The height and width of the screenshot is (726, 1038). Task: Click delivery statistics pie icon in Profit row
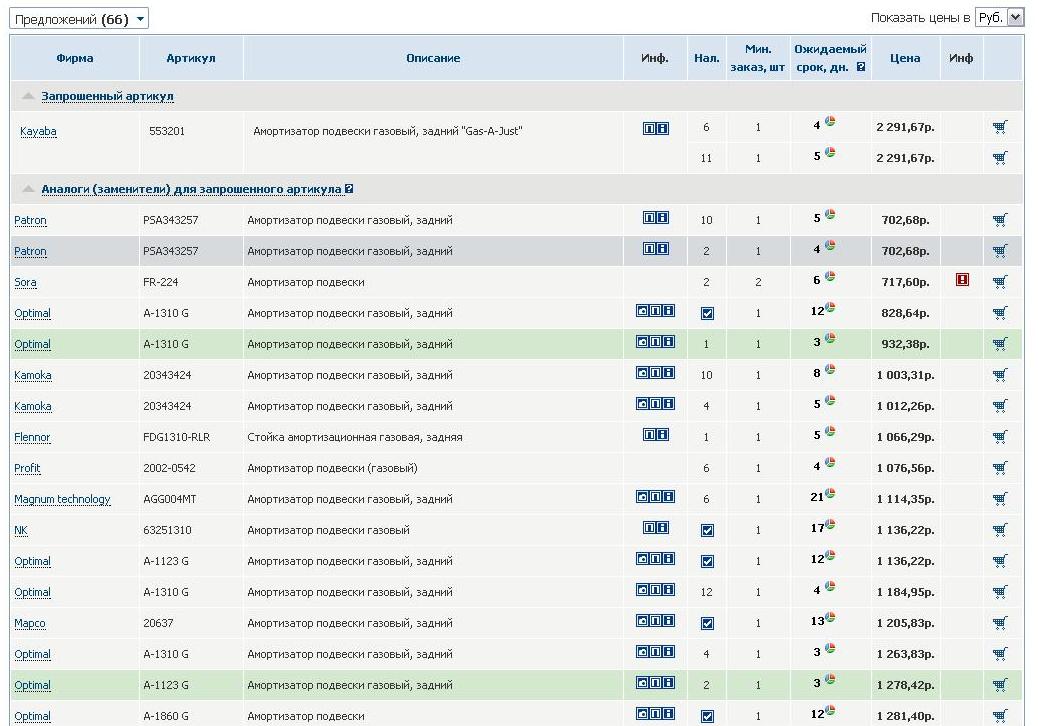tap(830, 463)
